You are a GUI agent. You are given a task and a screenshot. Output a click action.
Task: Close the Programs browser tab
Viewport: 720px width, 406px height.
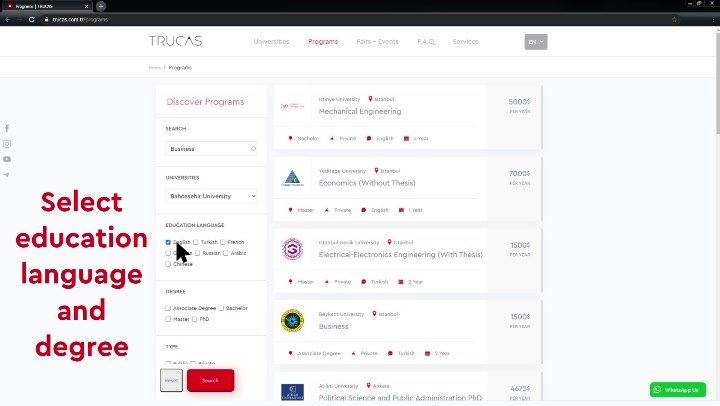[x=86, y=6]
